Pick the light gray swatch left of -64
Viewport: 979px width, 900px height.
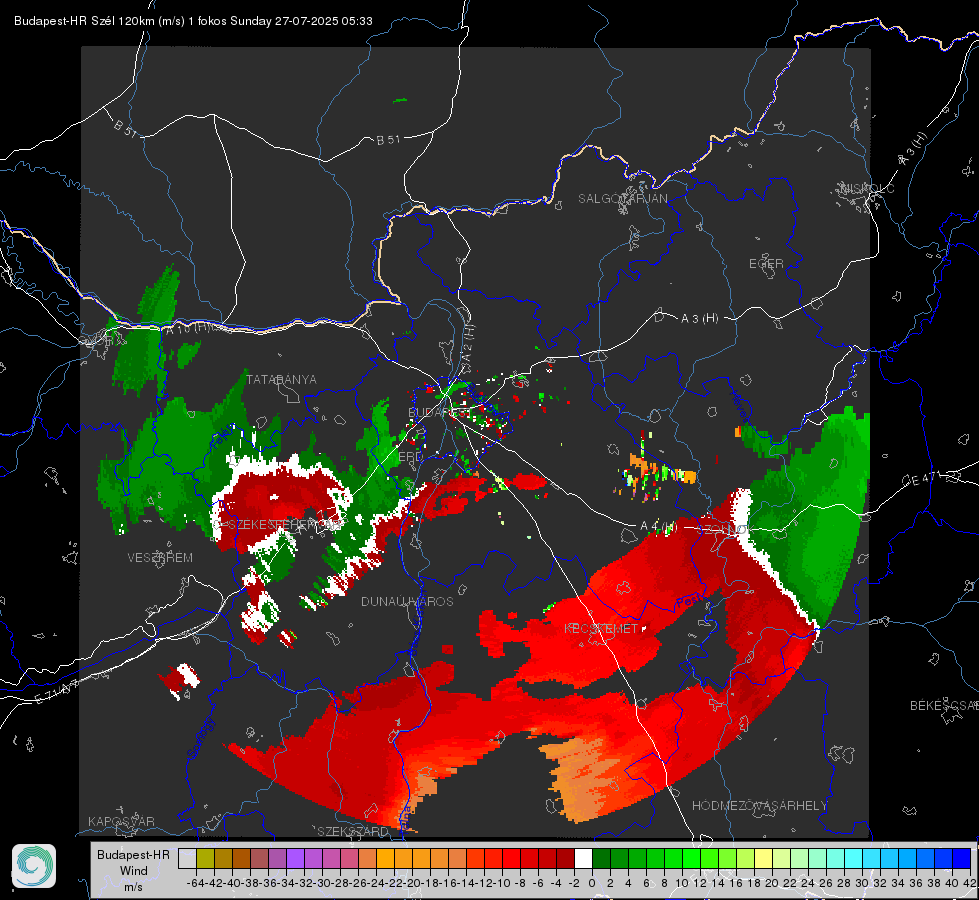(187, 858)
